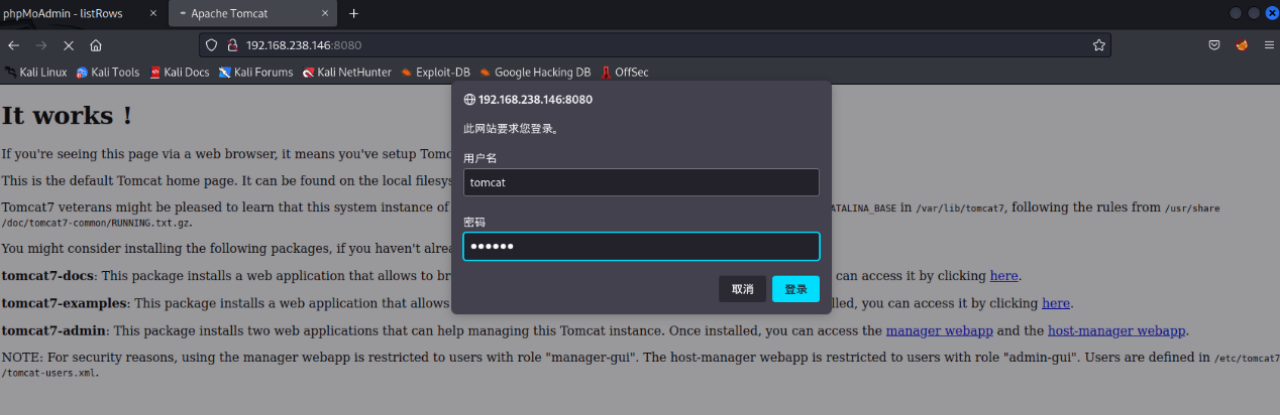Open the Kali Tools bookmark
Viewport: 1280px width, 415px height.
click(108, 72)
